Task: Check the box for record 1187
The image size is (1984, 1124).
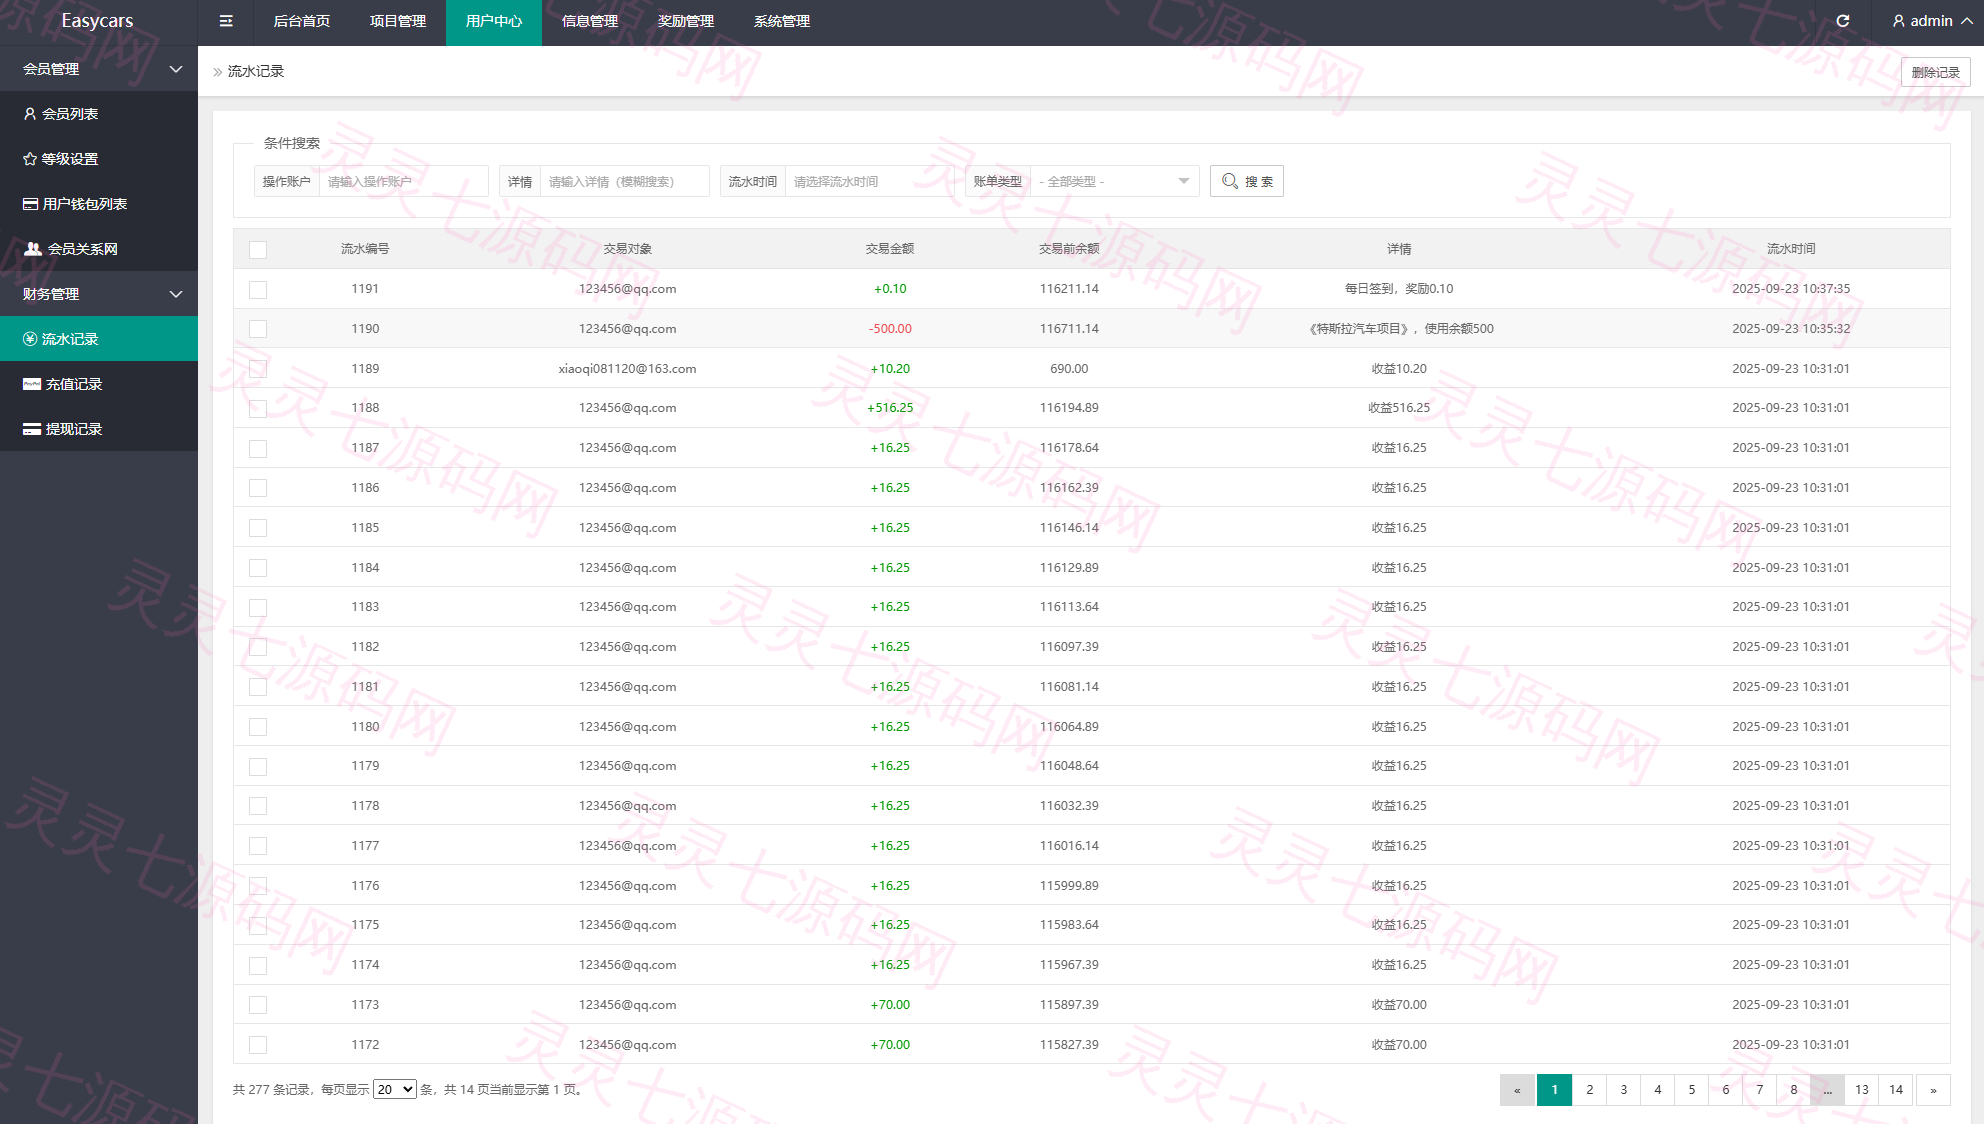Action: point(258,449)
